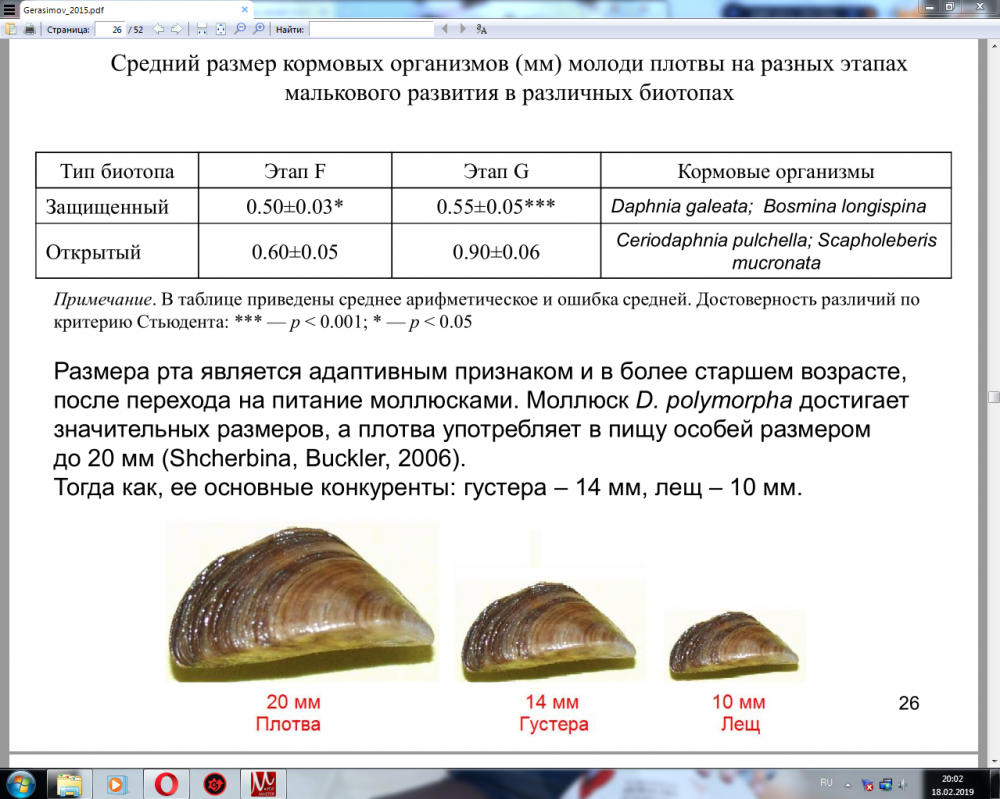Select the fit whole page icon

pos(220,29)
